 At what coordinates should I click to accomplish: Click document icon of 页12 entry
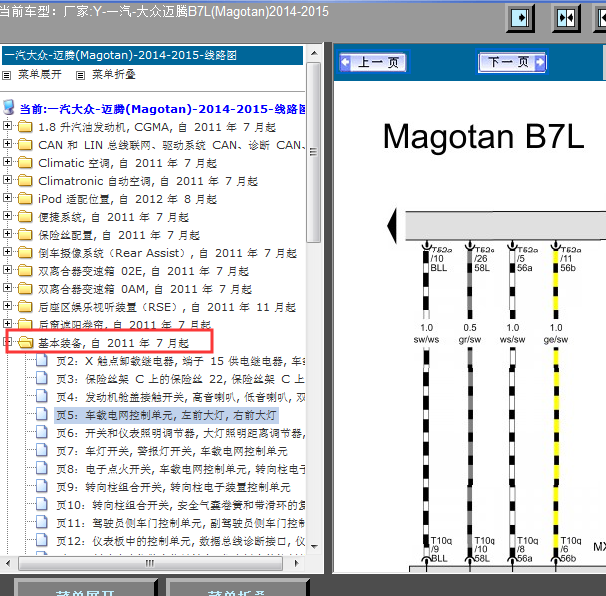[42, 540]
